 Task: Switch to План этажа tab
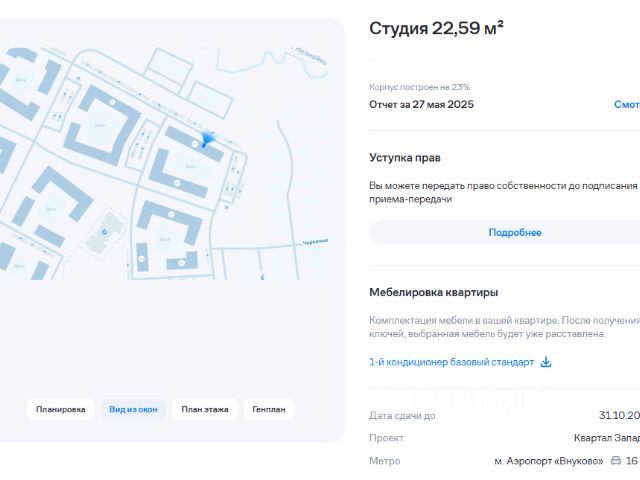(205, 409)
